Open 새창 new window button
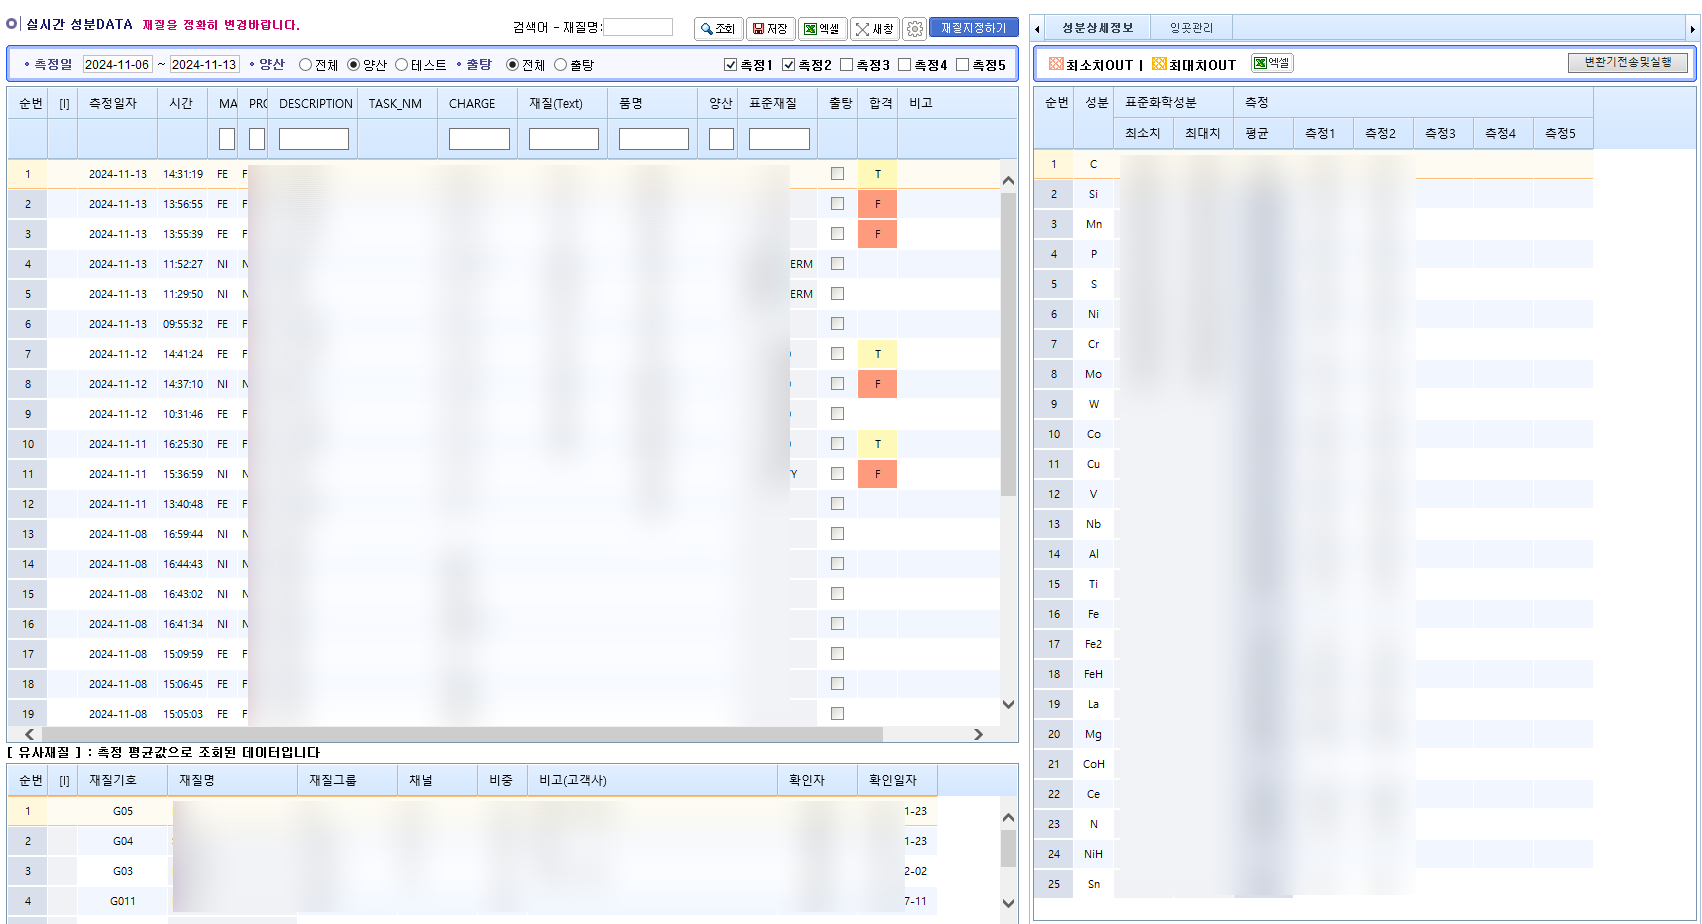Image resolution: width=1702 pixels, height=924 pixels. 874,29
